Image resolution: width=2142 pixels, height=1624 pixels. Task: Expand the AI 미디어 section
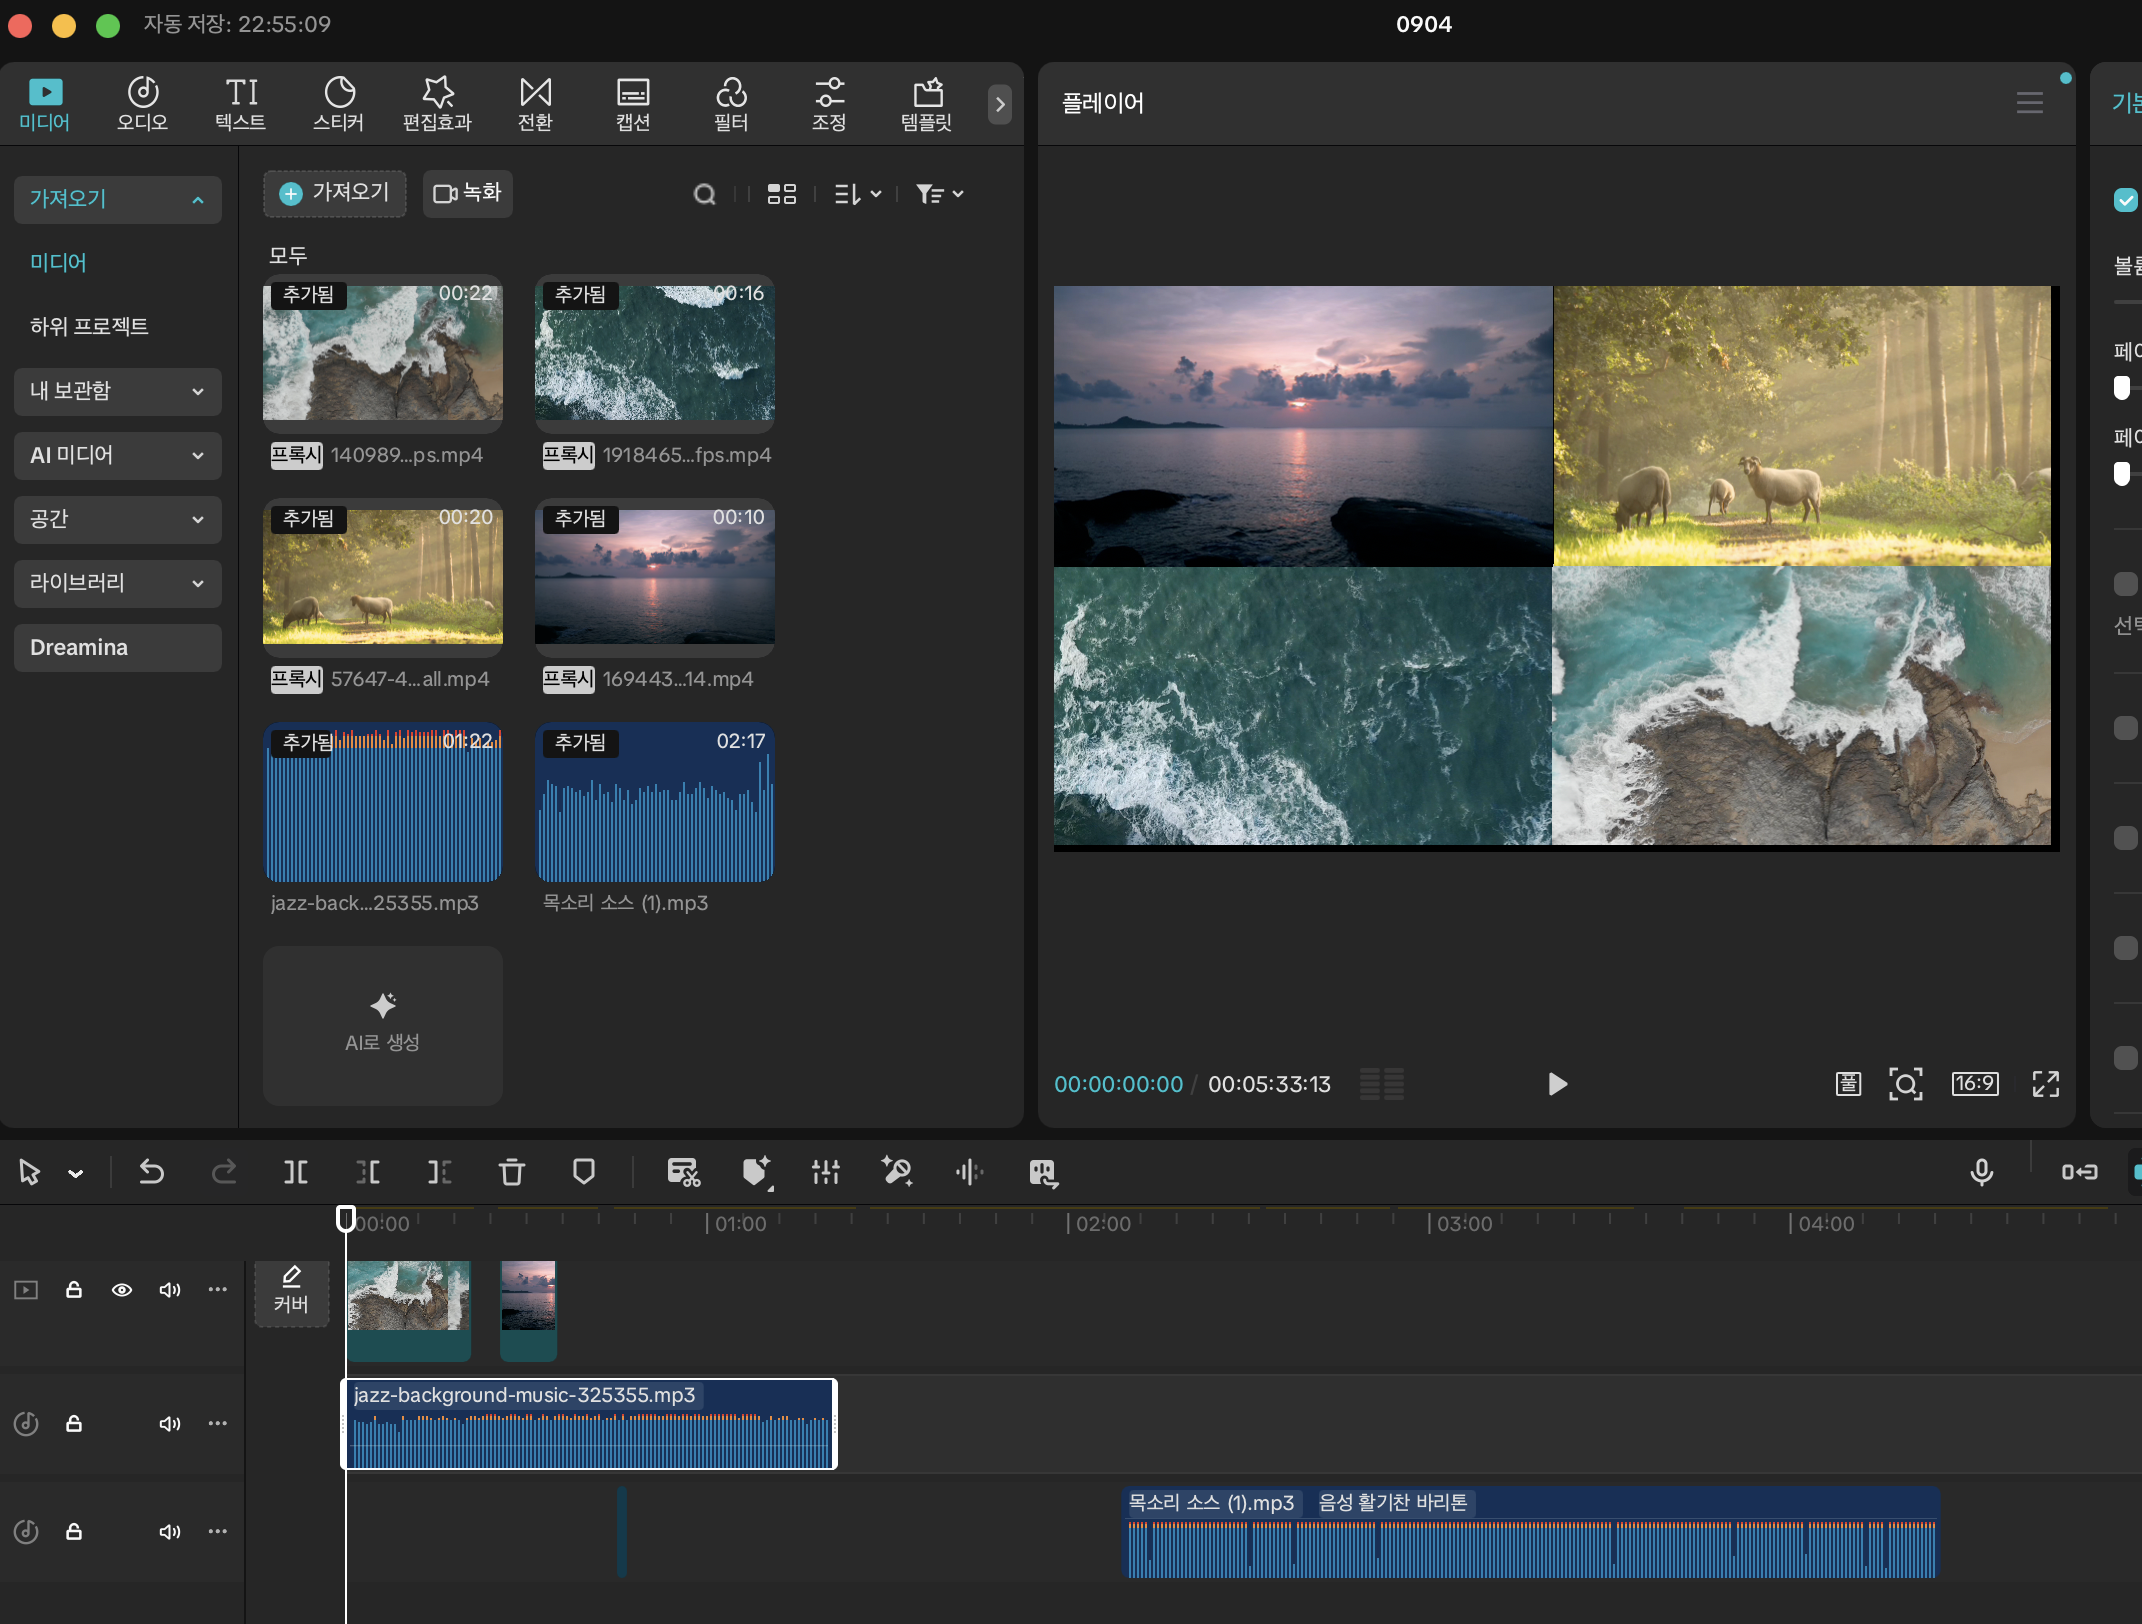(117, 455)
